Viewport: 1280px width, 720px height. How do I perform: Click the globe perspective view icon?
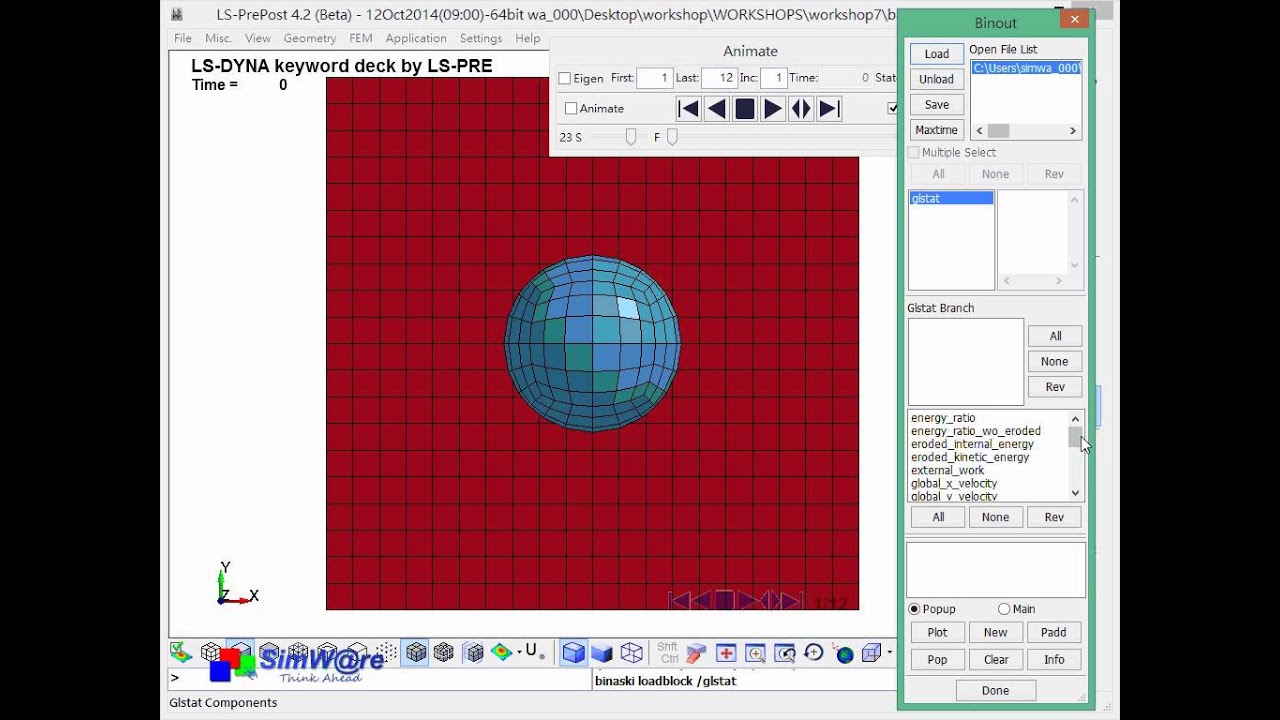[844, 654]
